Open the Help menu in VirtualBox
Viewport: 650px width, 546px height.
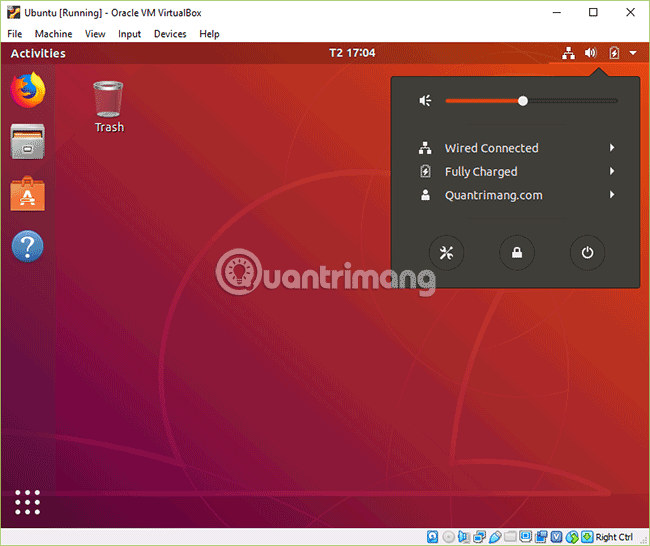(x=209, y=34)
